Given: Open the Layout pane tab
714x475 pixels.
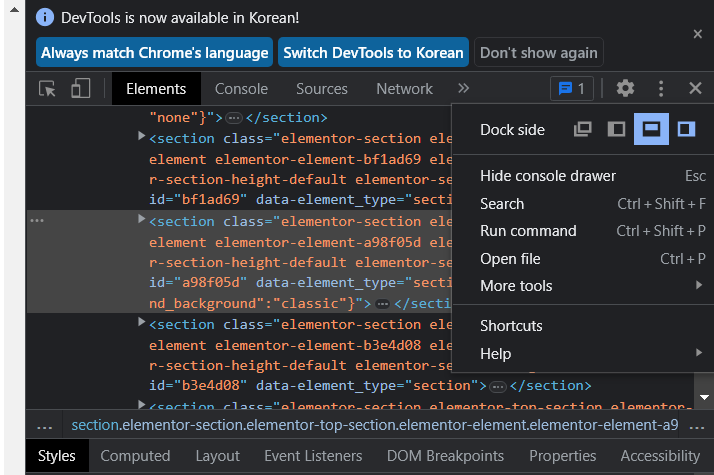Looking at the screenshot, I should [x=218, y=456].
